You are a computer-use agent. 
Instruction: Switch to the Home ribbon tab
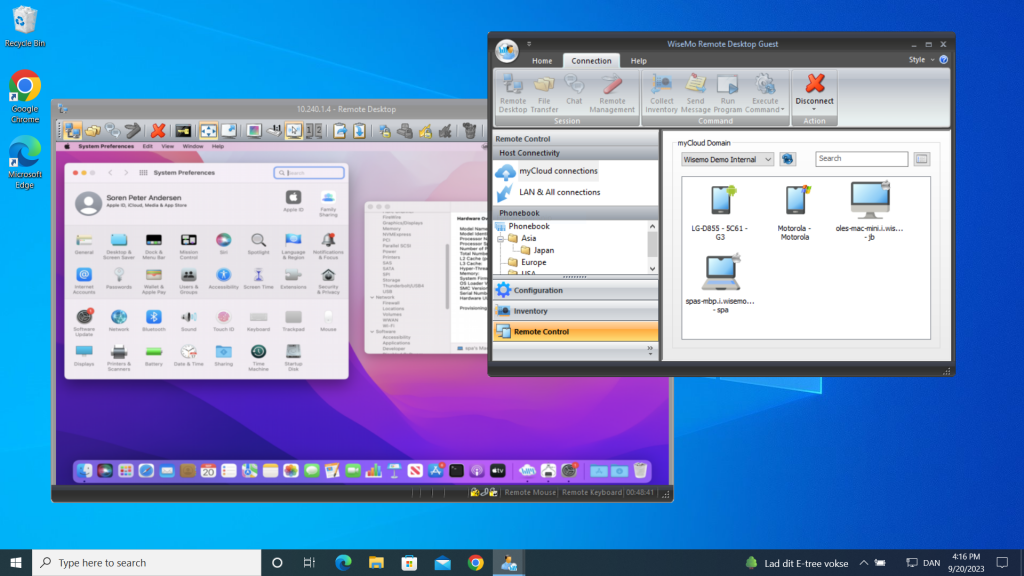coord(542,60)
